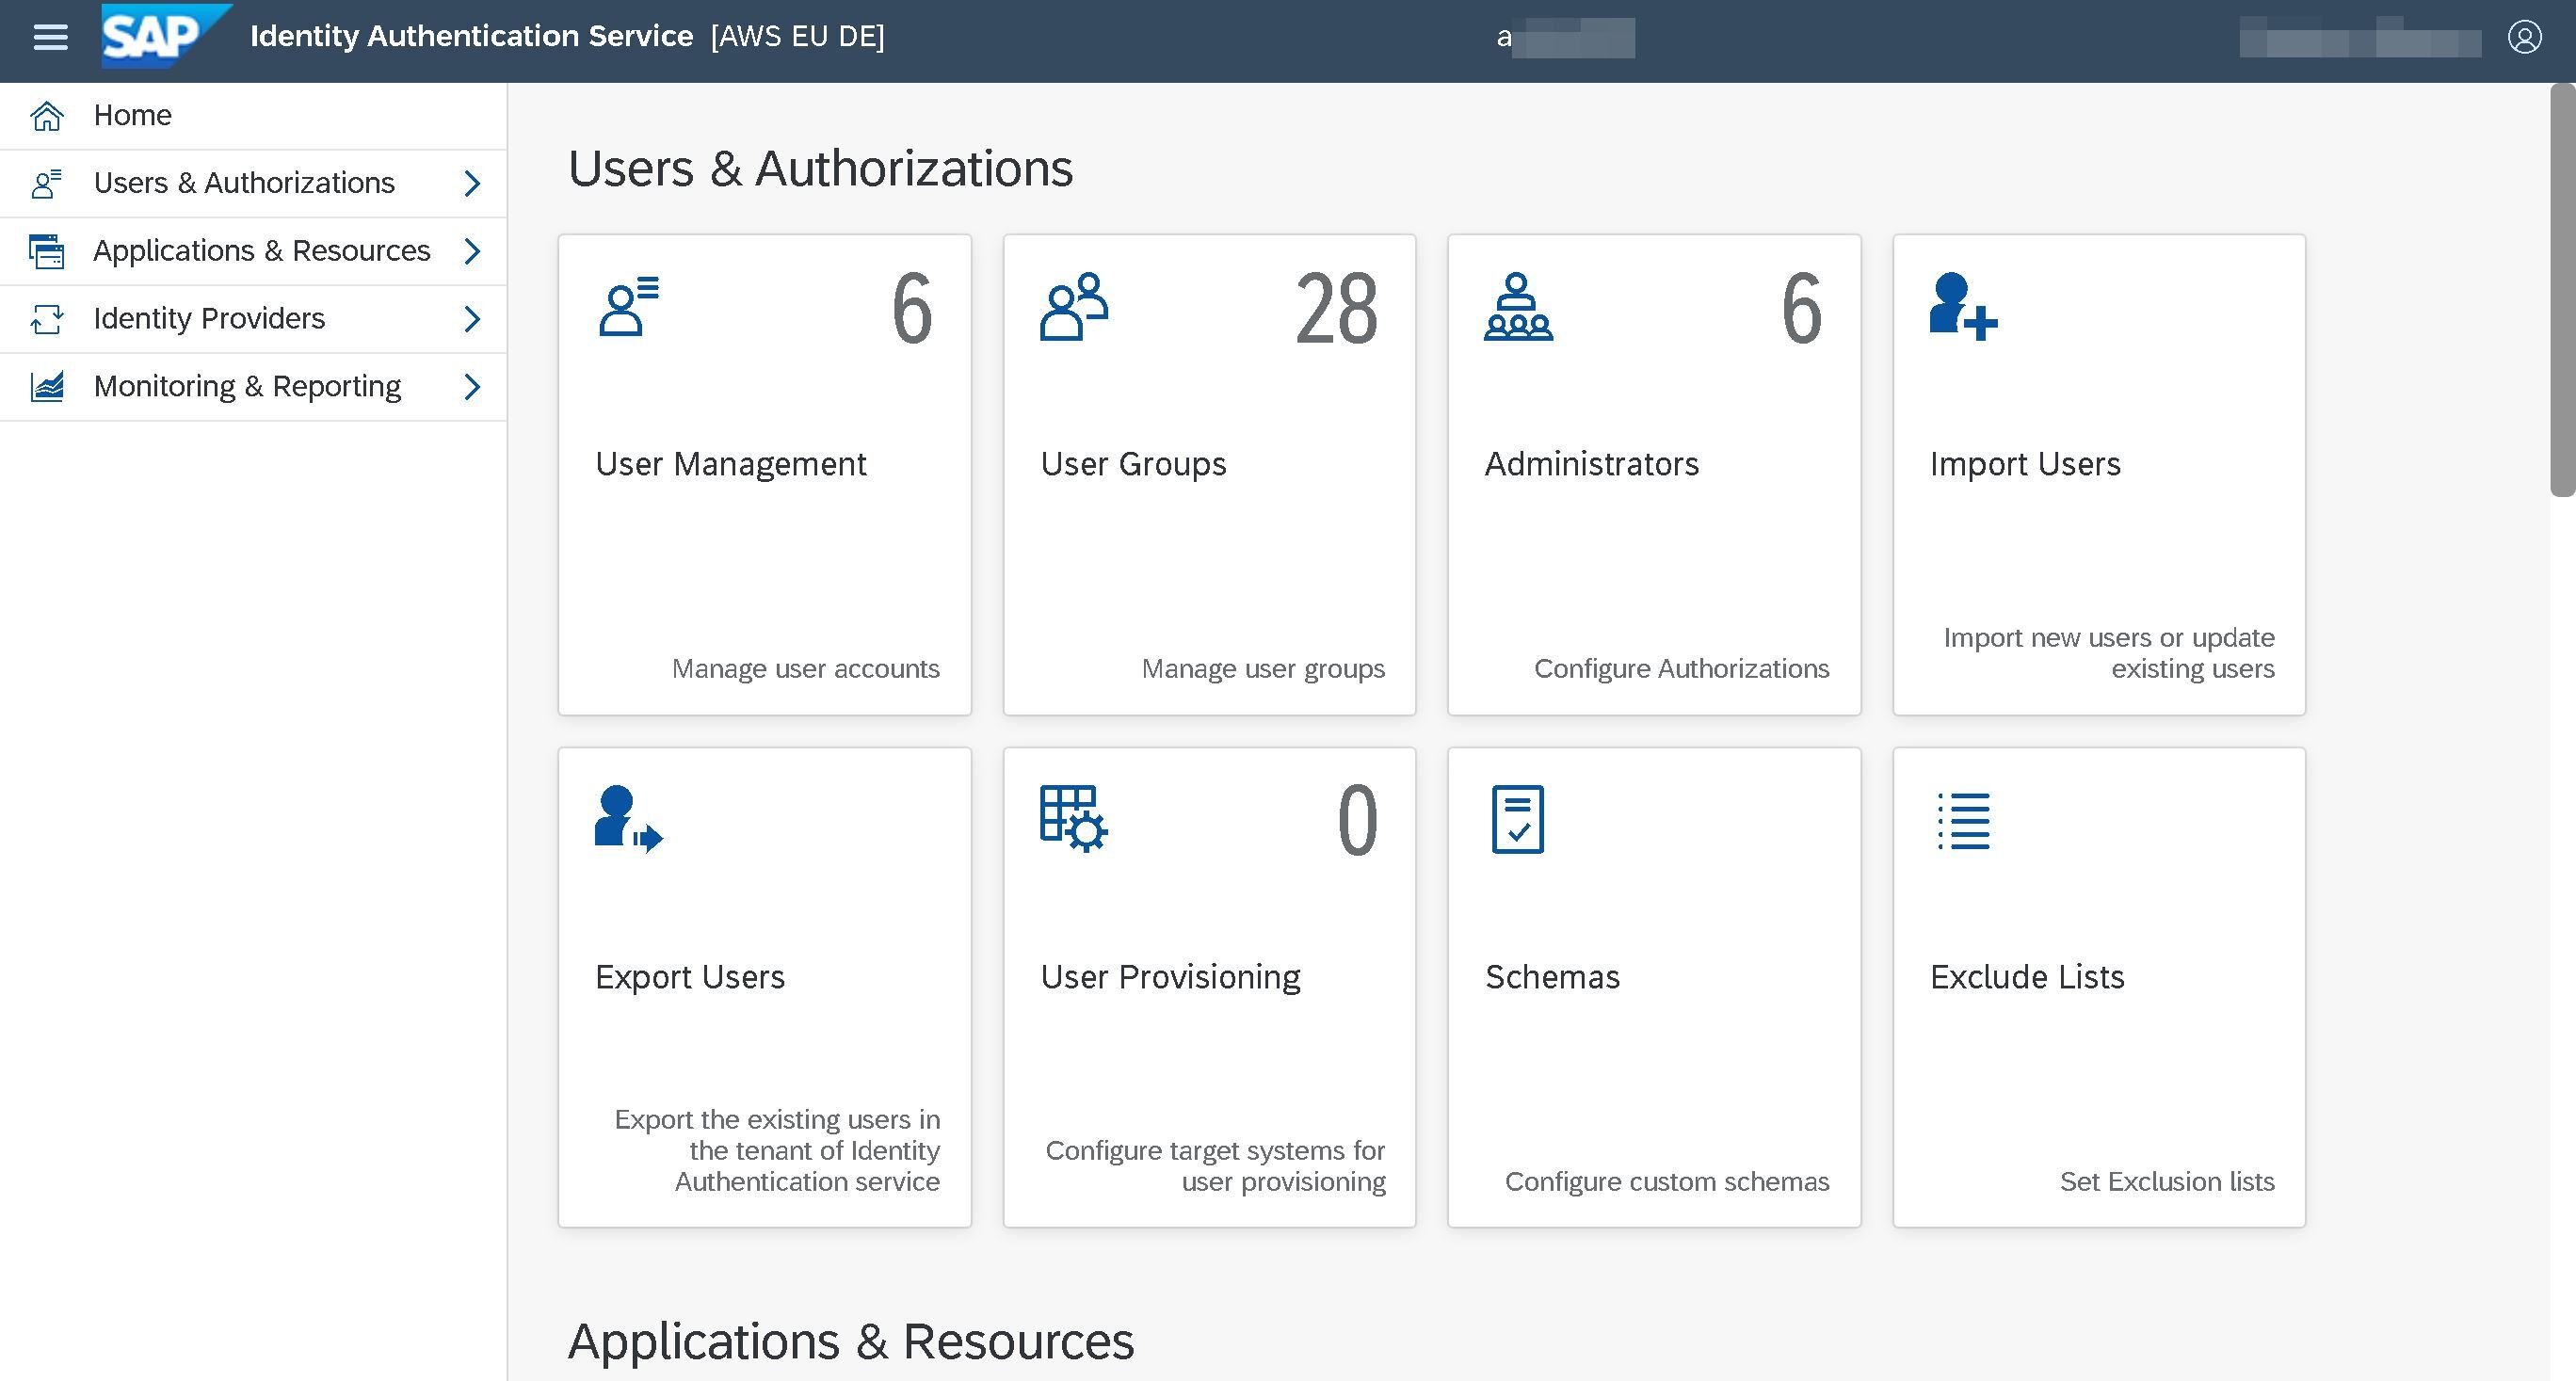Click the Import Users person-plus icon
Screen dimensions: 2576x1381
tap(1963, 306)
